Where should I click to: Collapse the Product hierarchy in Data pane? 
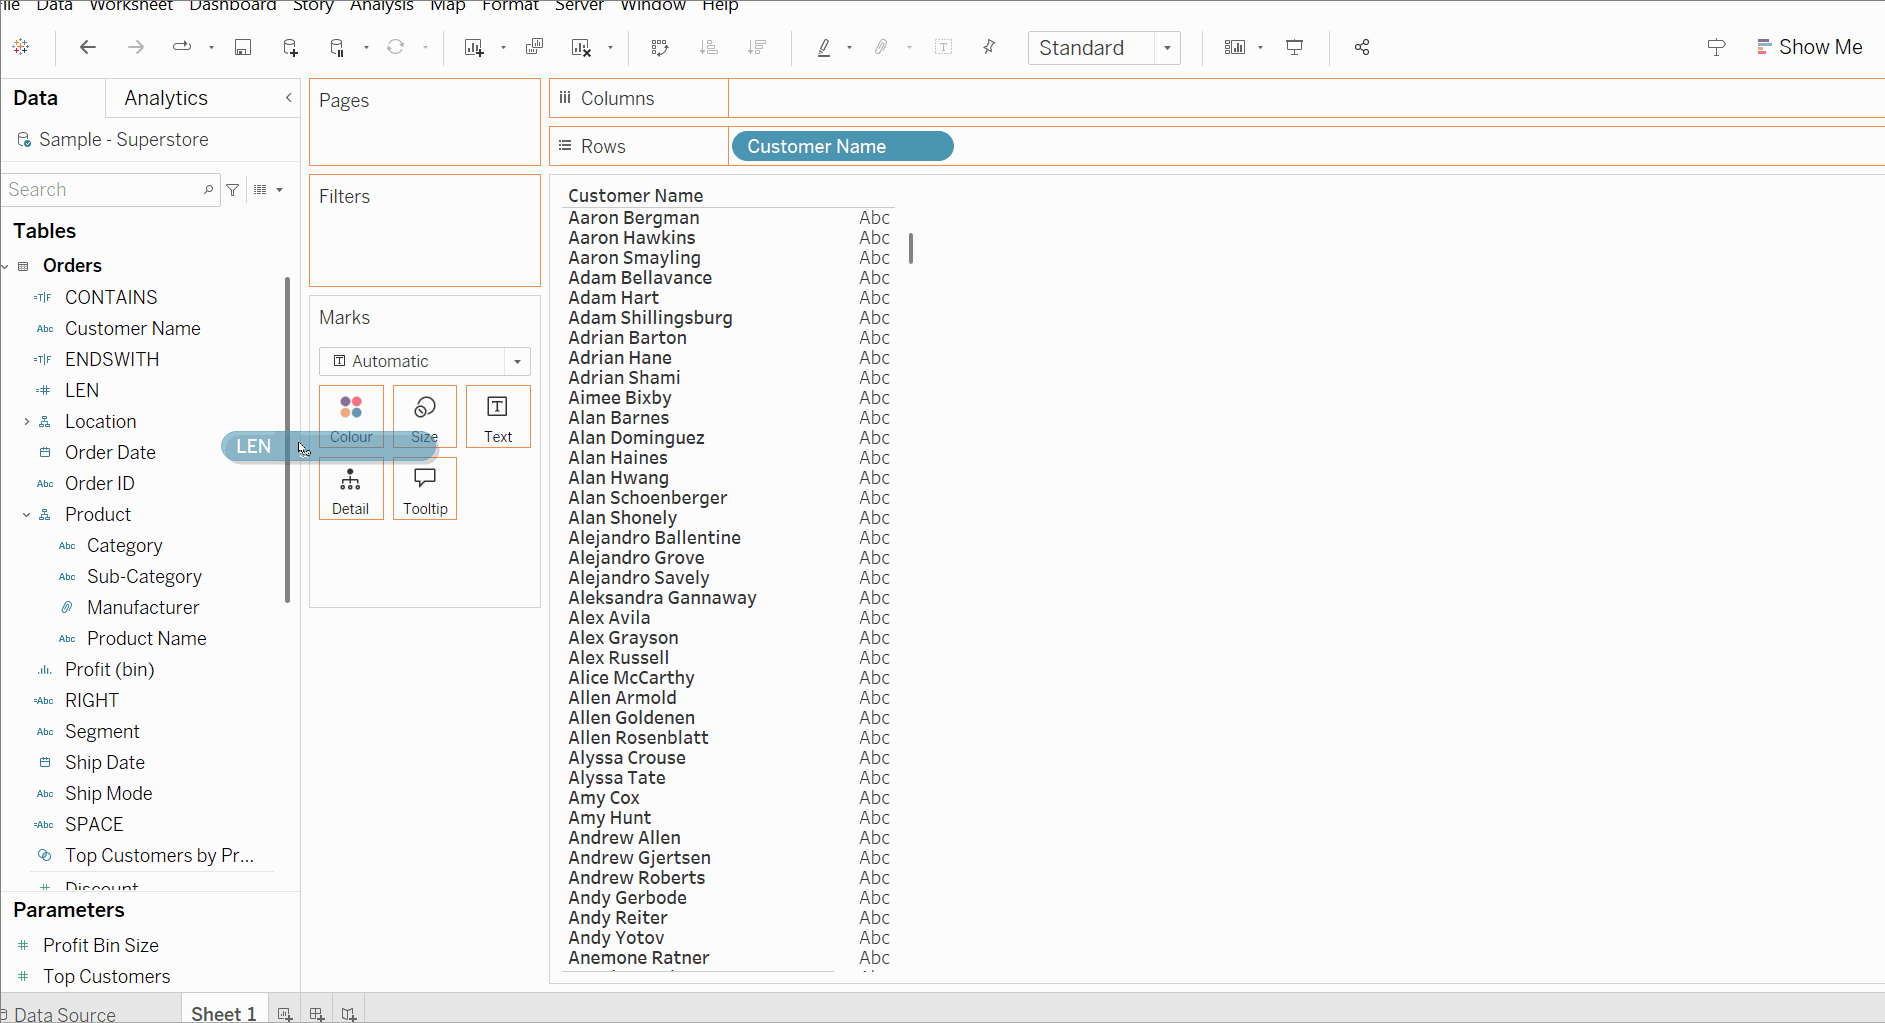[27, 515]
